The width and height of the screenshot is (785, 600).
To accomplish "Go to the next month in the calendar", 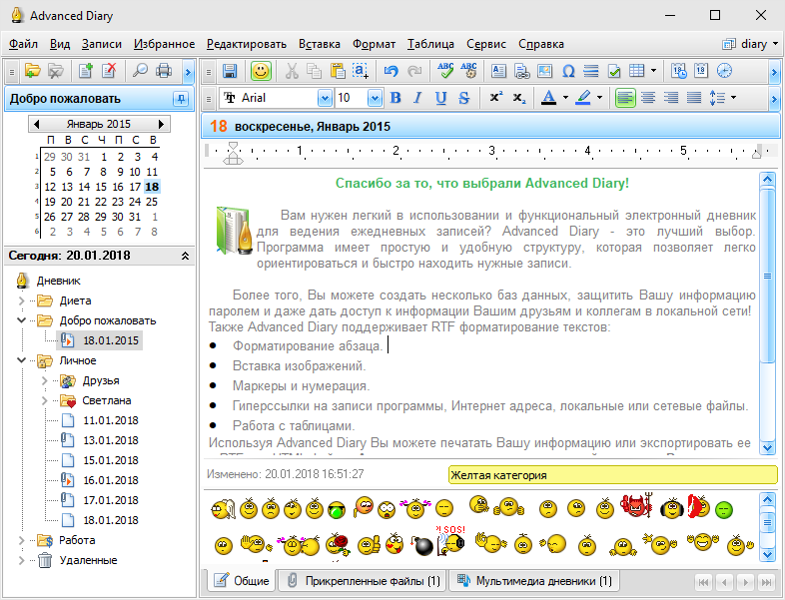I will pyautogui.click(x=161, y=124).
